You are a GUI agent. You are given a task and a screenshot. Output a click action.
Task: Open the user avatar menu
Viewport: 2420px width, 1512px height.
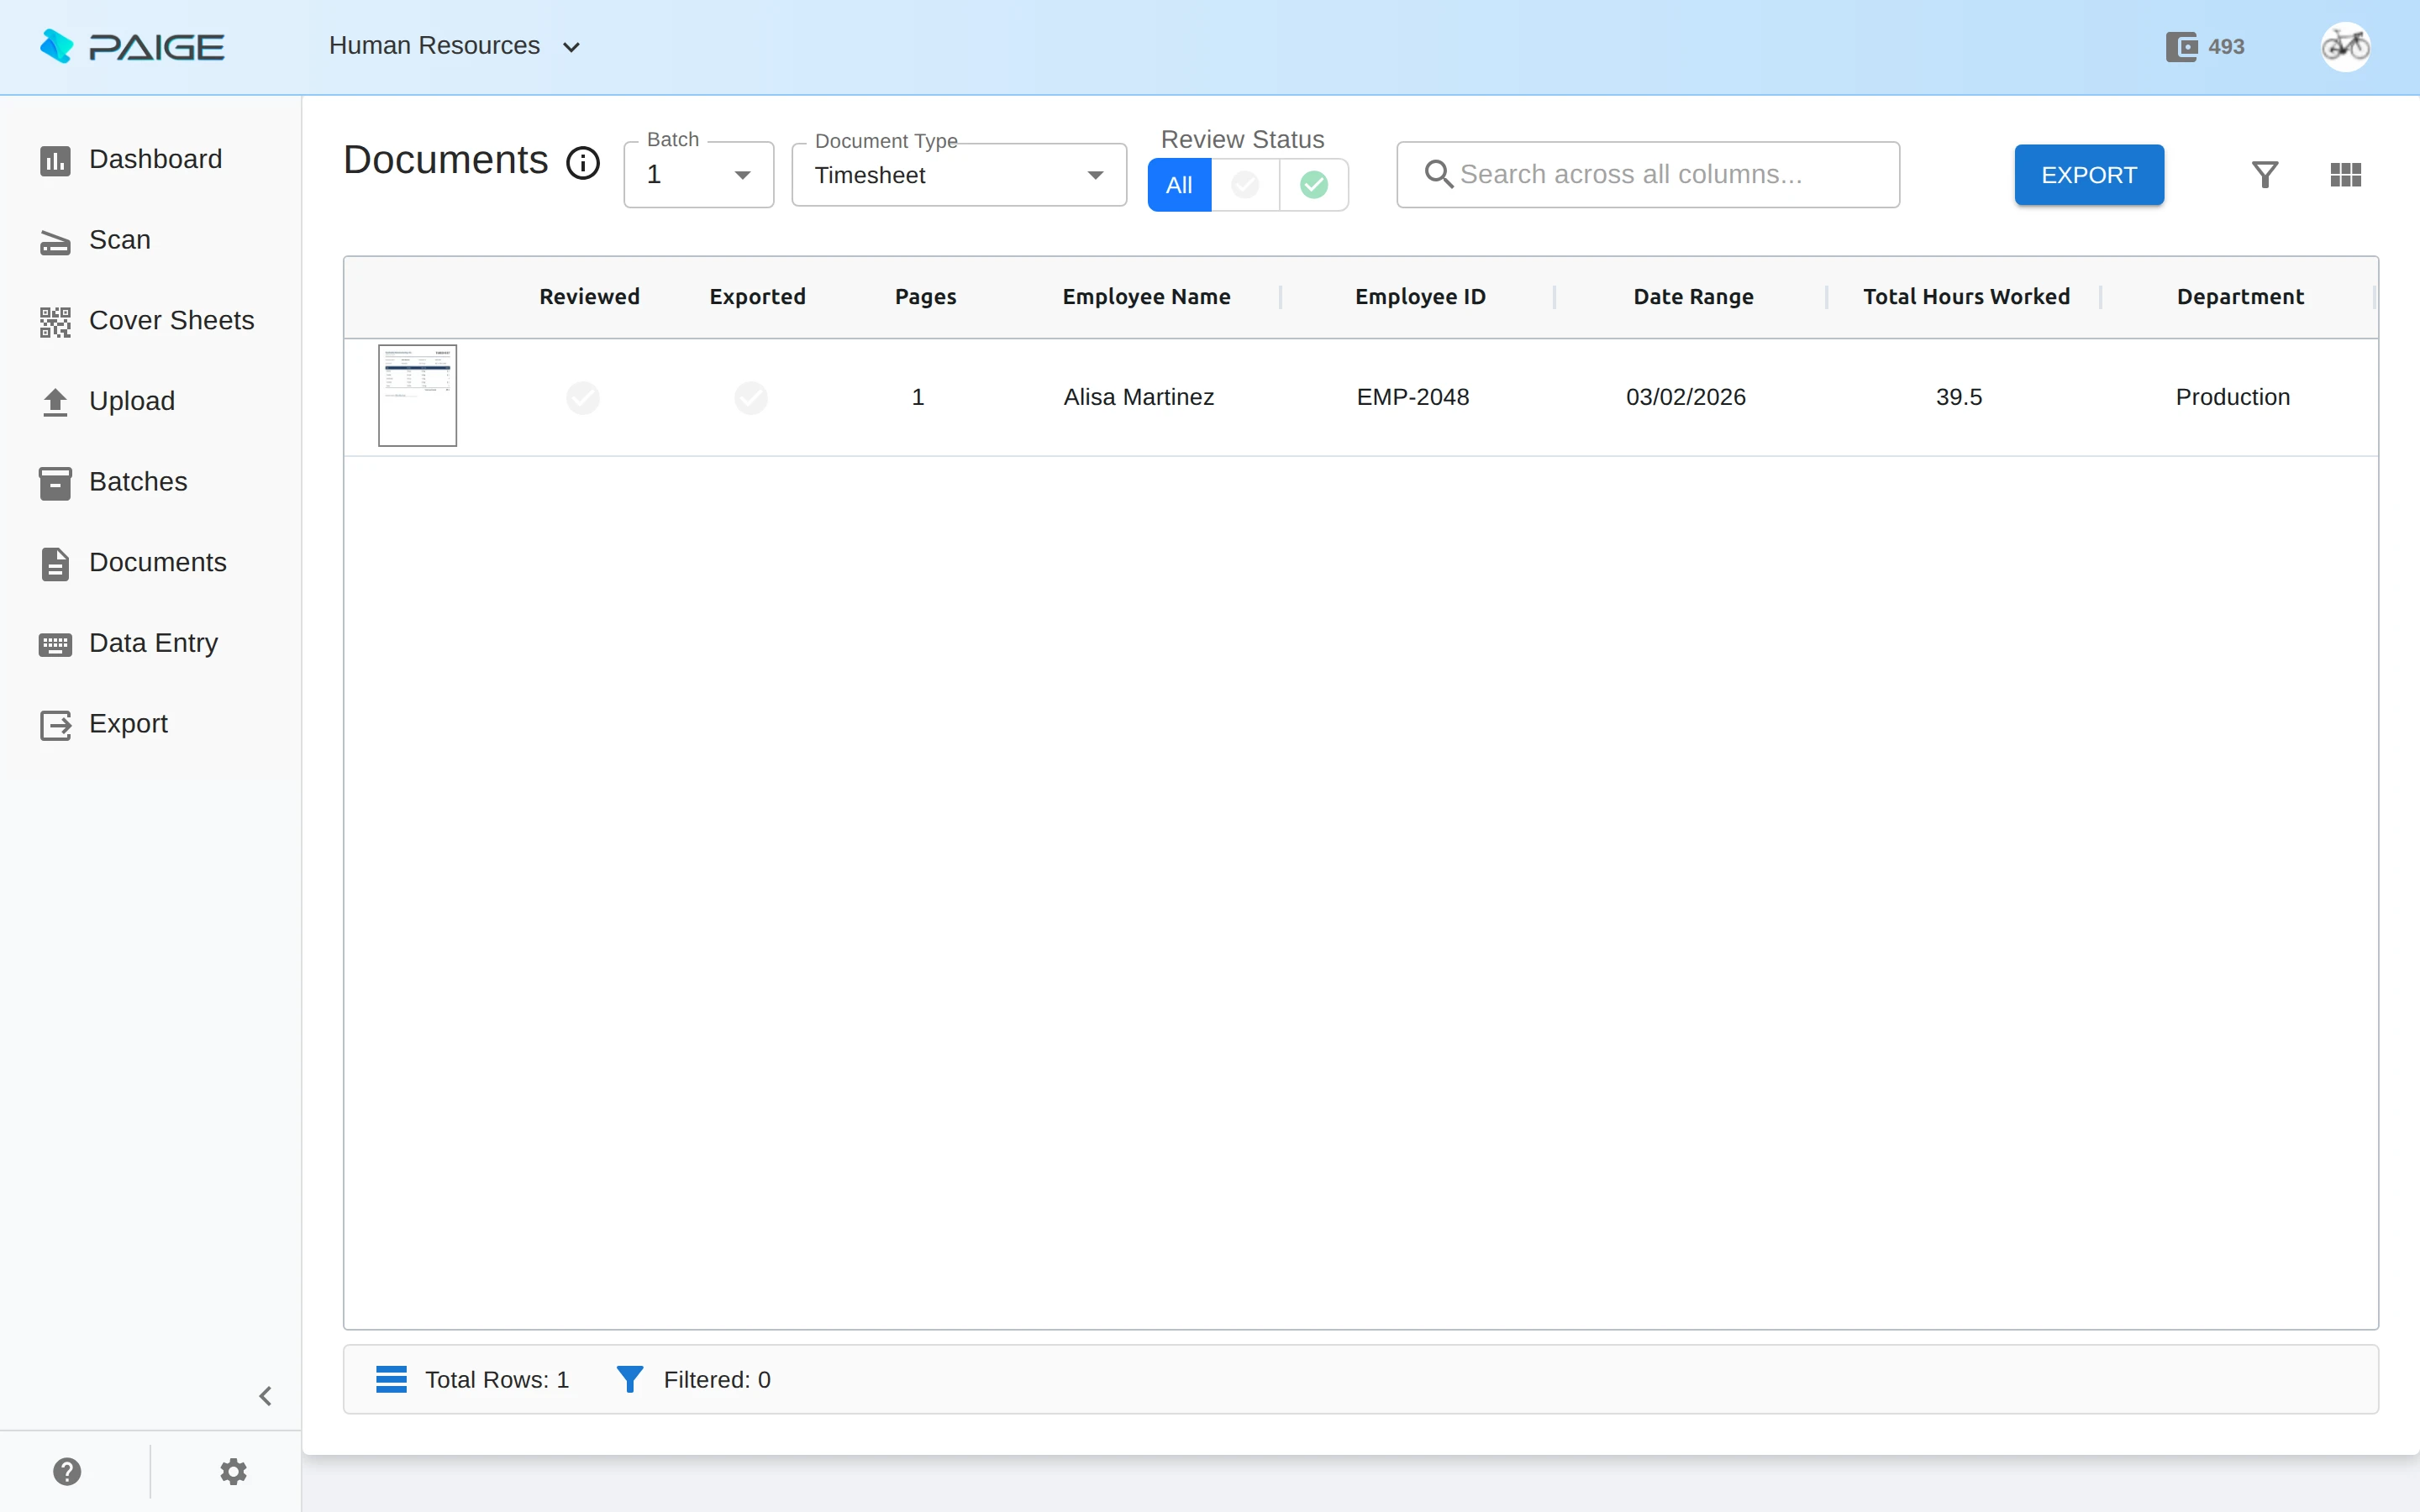click(x=2345, y=46)
